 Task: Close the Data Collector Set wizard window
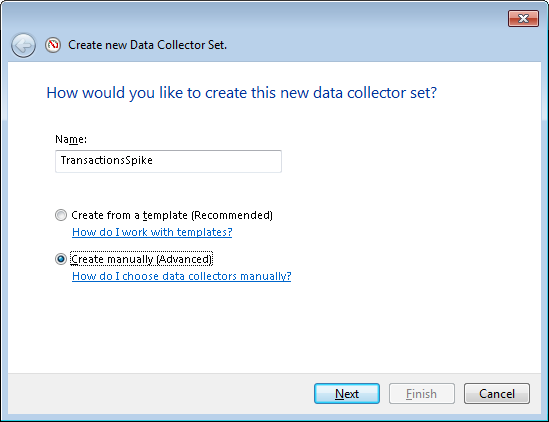[x=523, y=18]
